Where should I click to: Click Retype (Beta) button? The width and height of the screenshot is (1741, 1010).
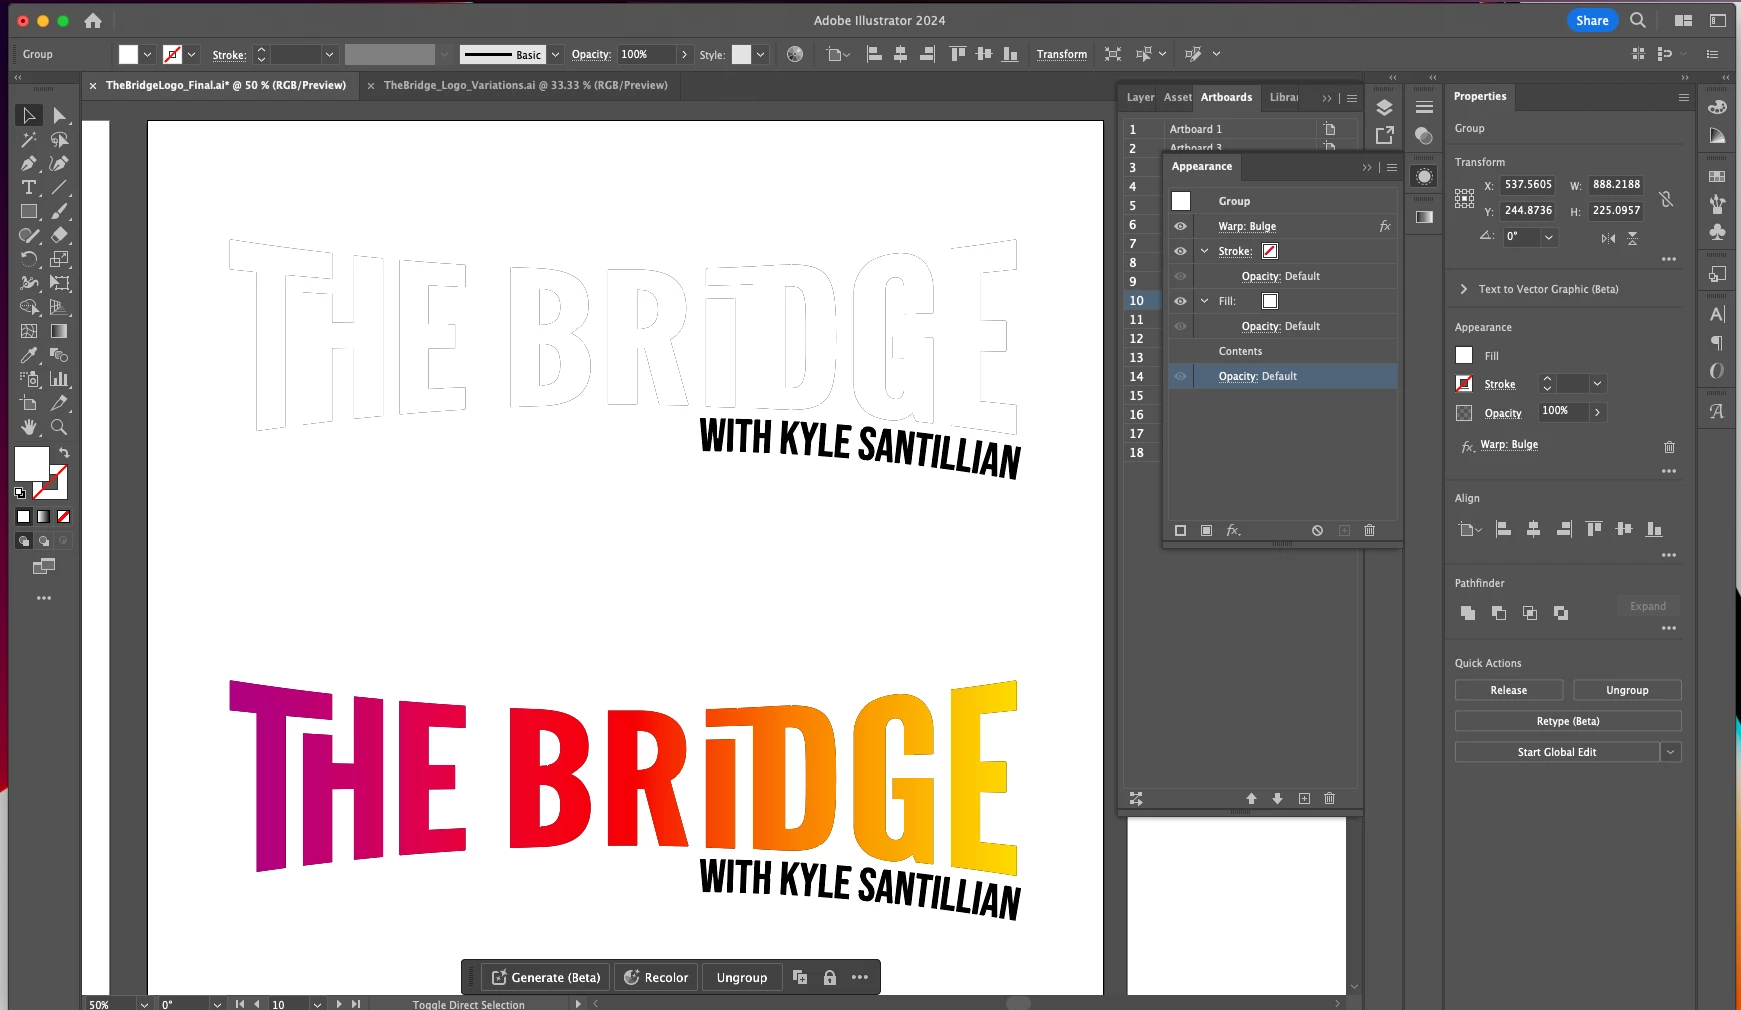tap(1568, 722)
